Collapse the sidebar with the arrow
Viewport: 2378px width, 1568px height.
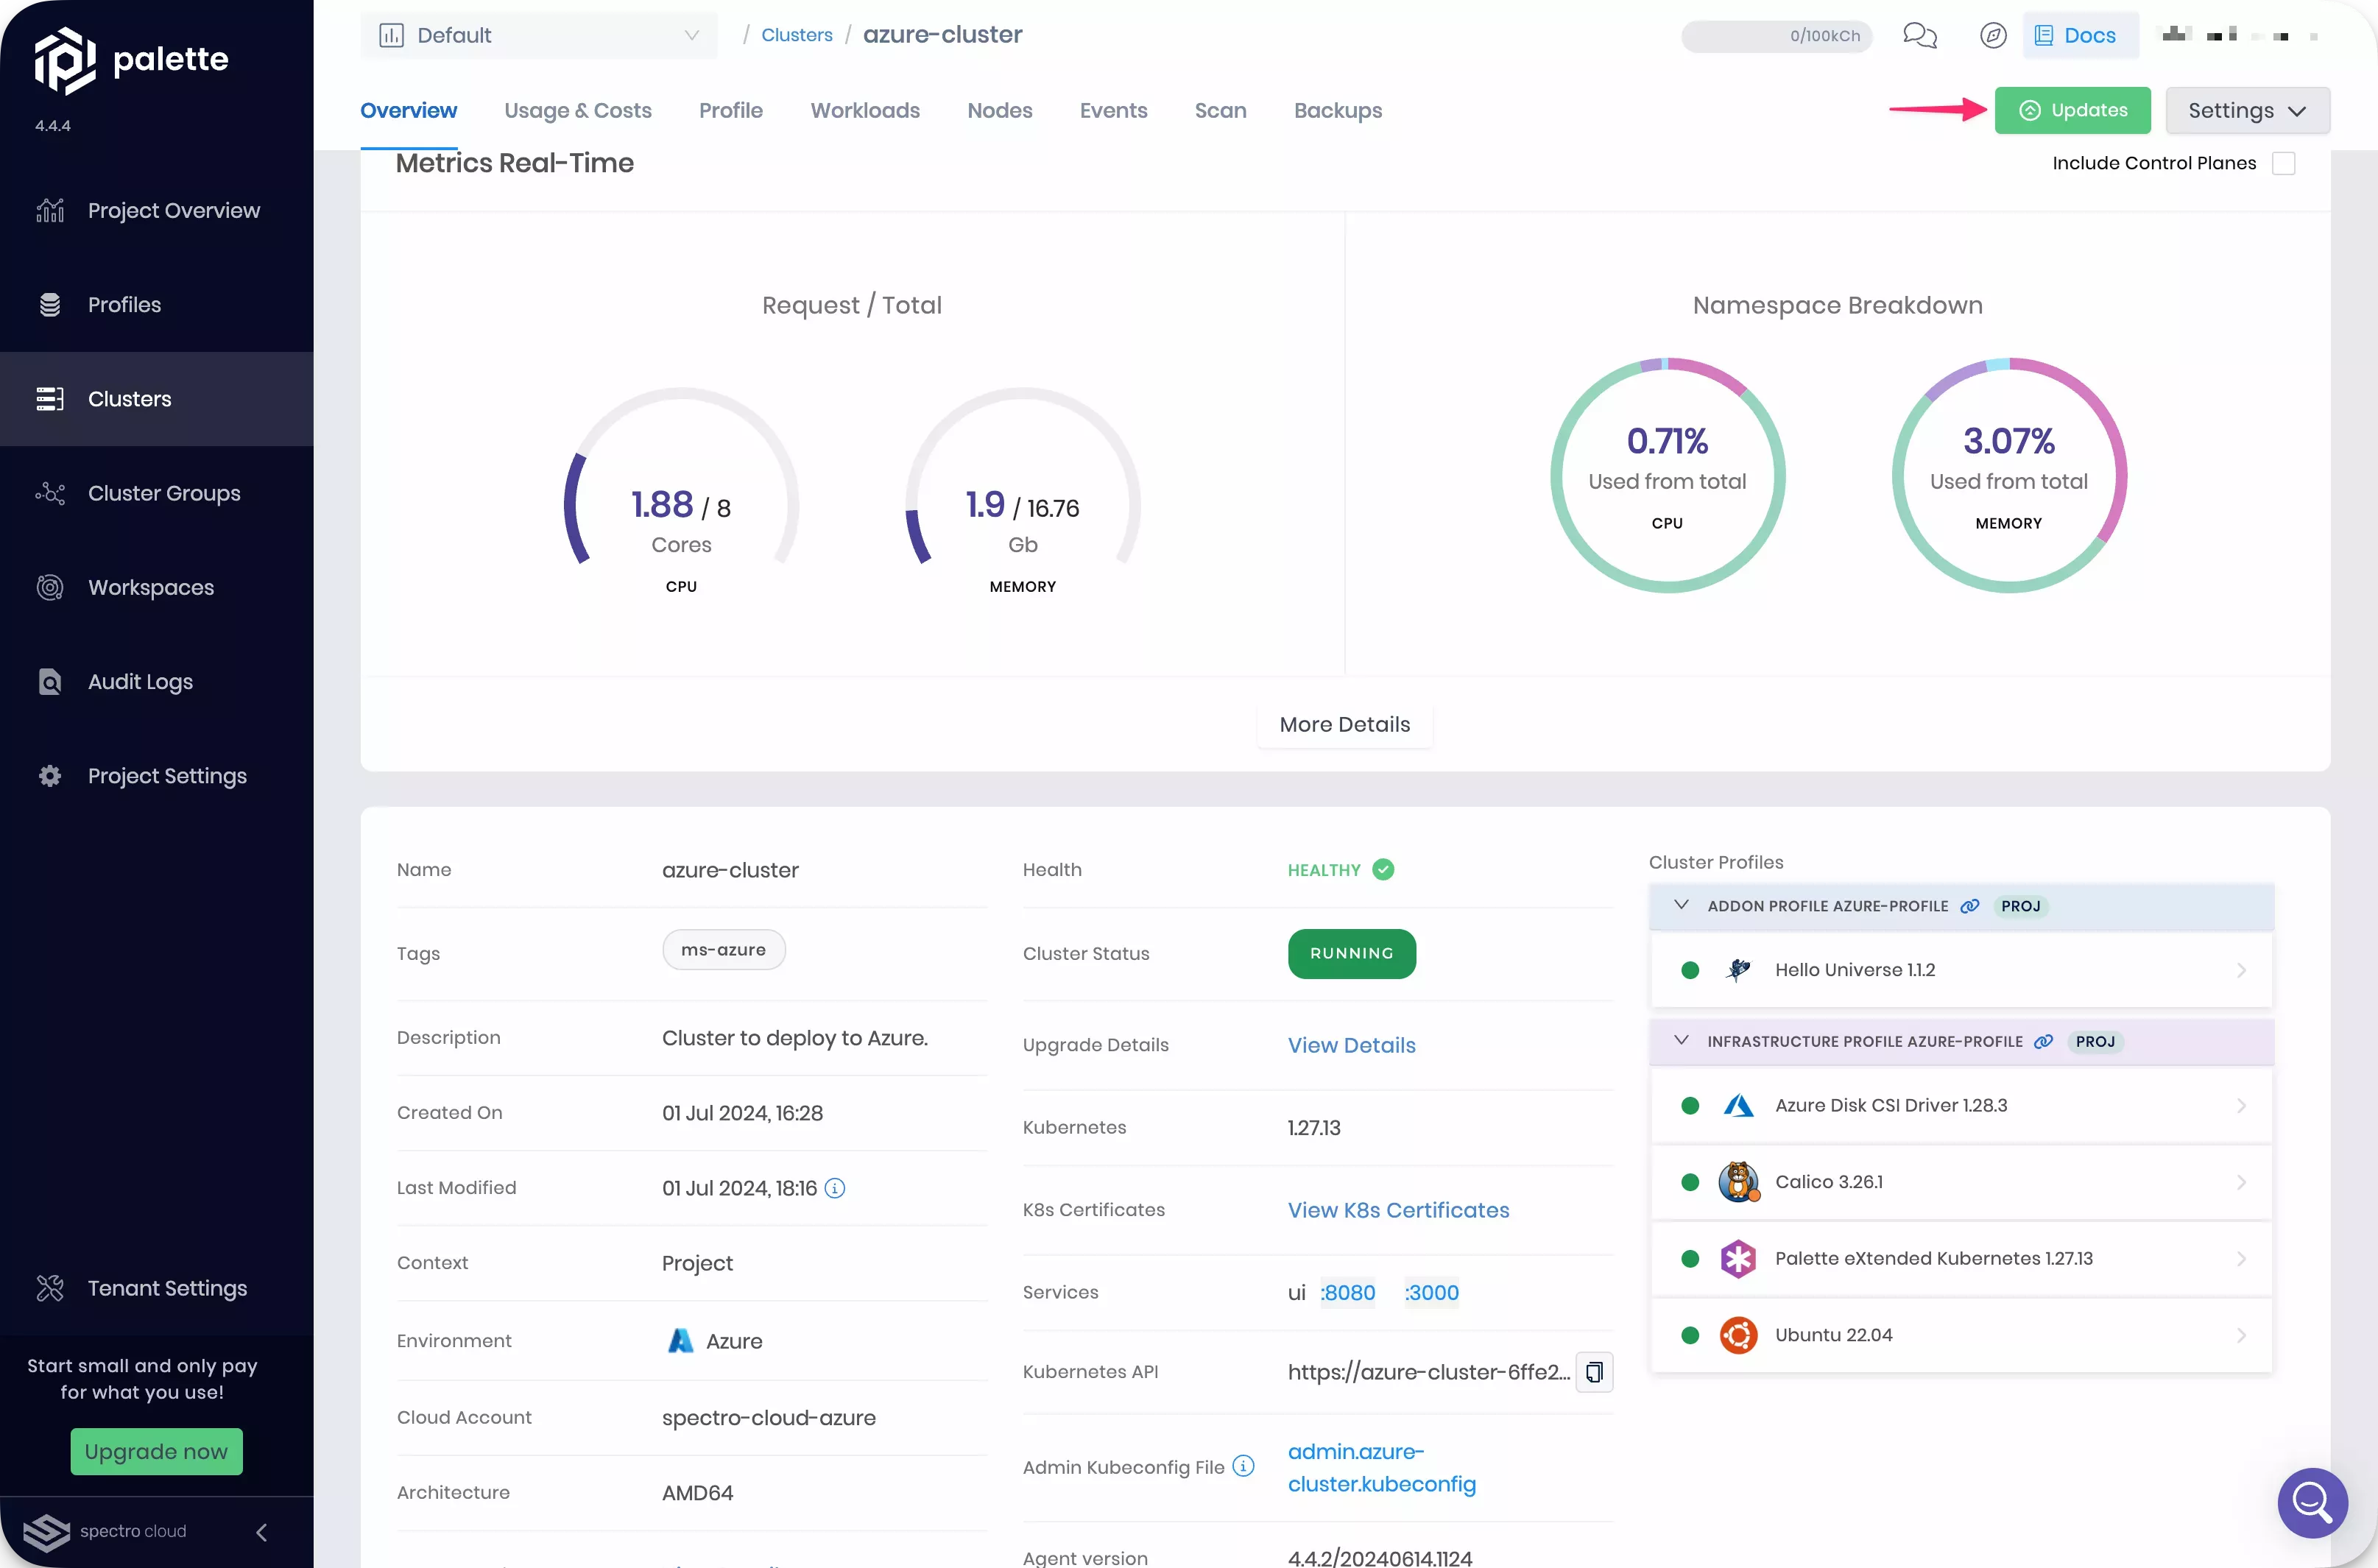tap(261, 1532)
